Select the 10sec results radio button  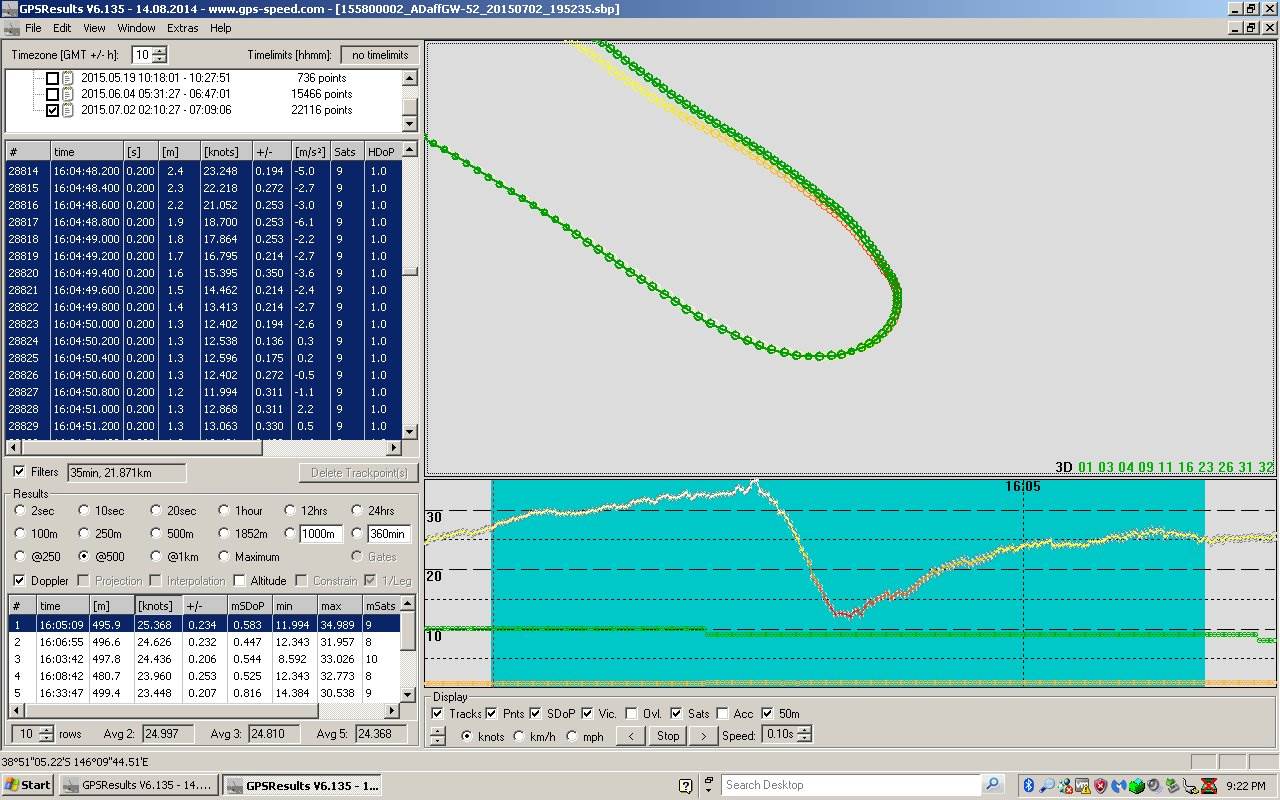coord(84,510)
